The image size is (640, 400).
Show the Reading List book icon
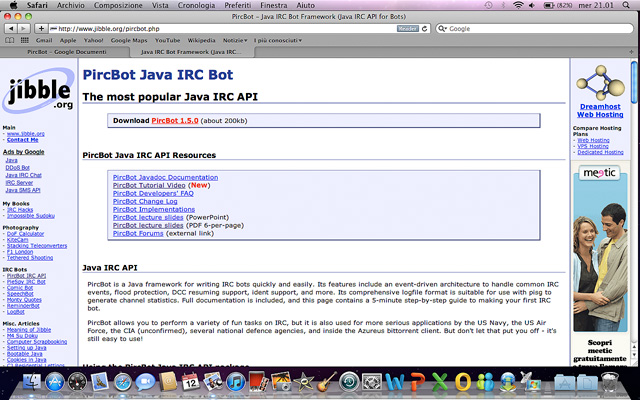click(x=9, y=40)
